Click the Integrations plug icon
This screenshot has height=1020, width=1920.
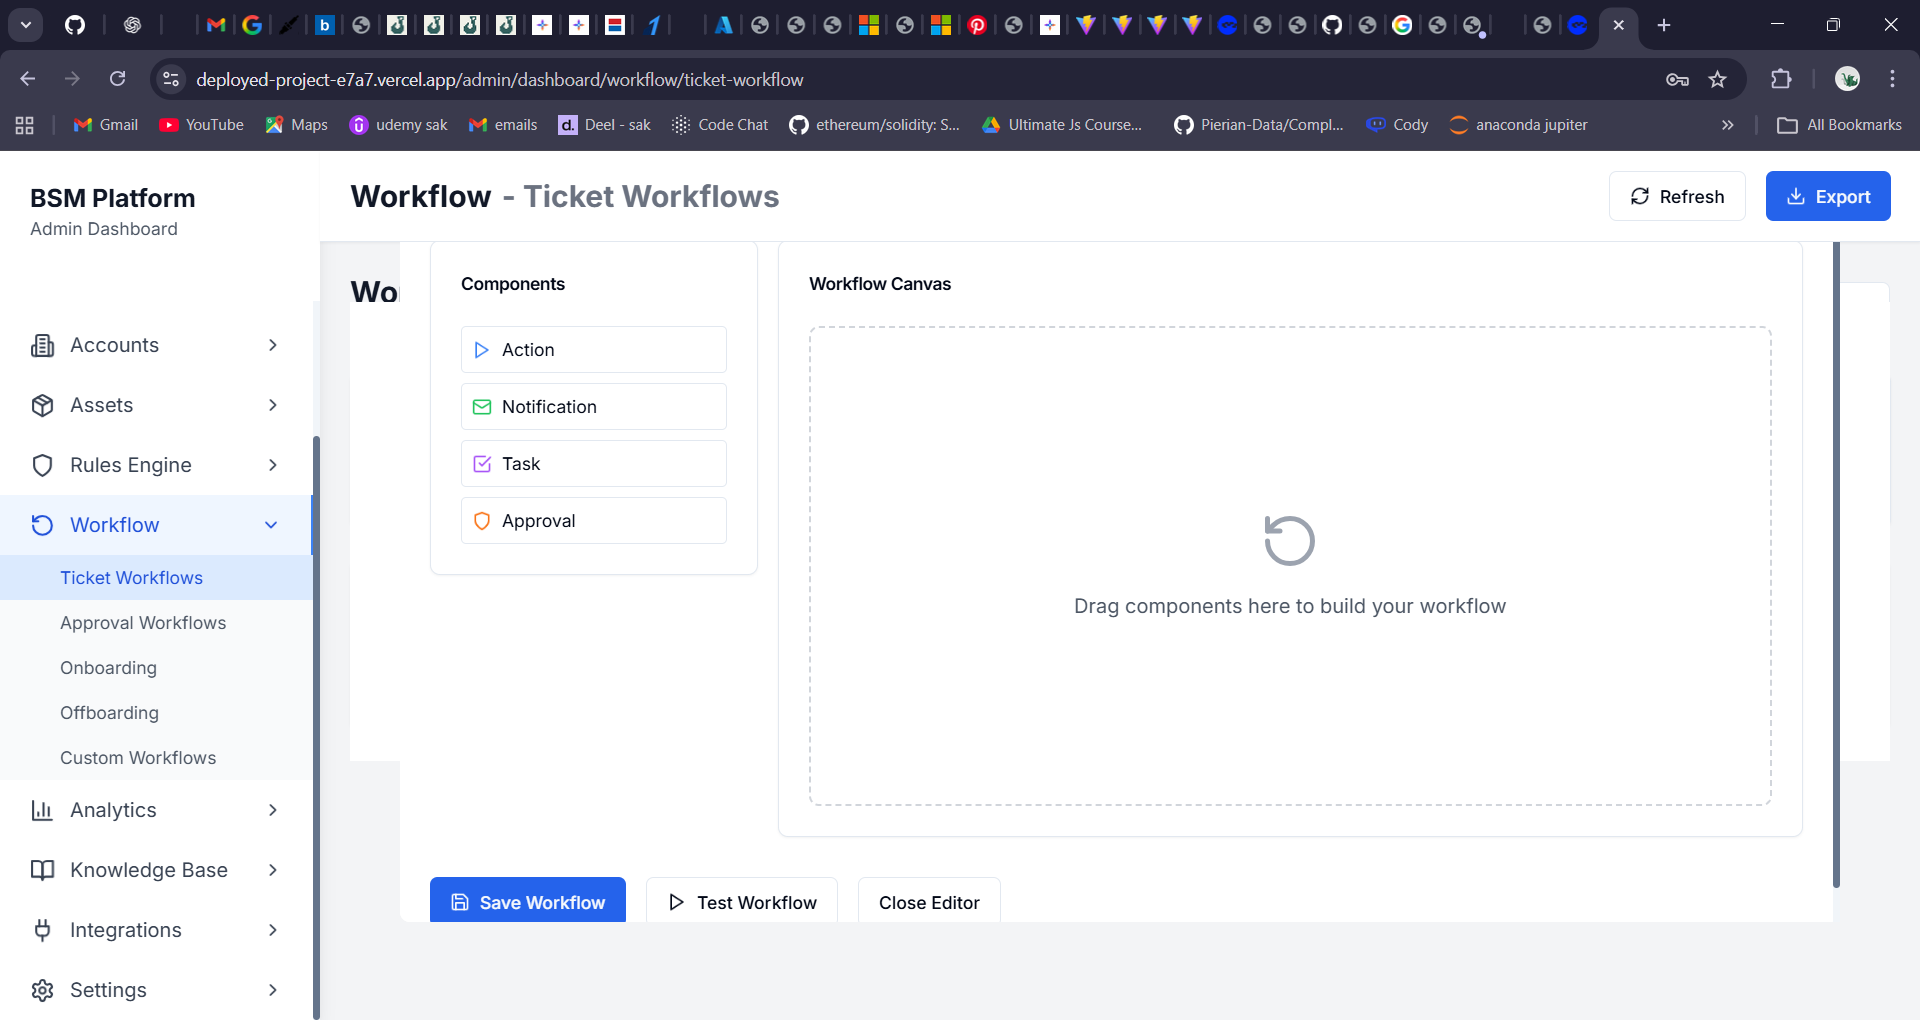(42, 930)
